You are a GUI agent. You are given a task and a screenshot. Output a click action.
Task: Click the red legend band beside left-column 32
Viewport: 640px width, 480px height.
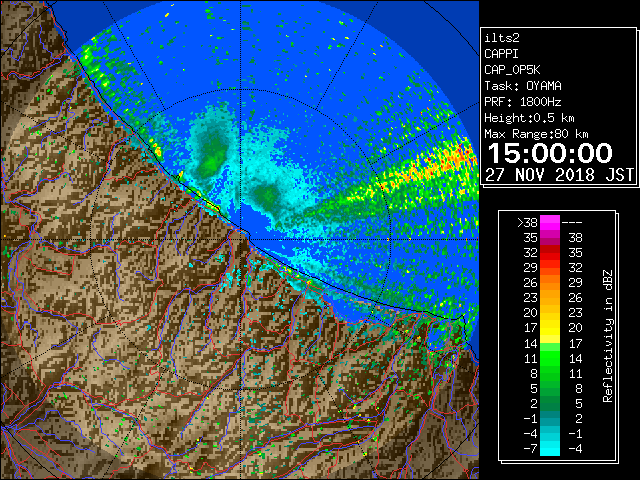click(550, 253)
